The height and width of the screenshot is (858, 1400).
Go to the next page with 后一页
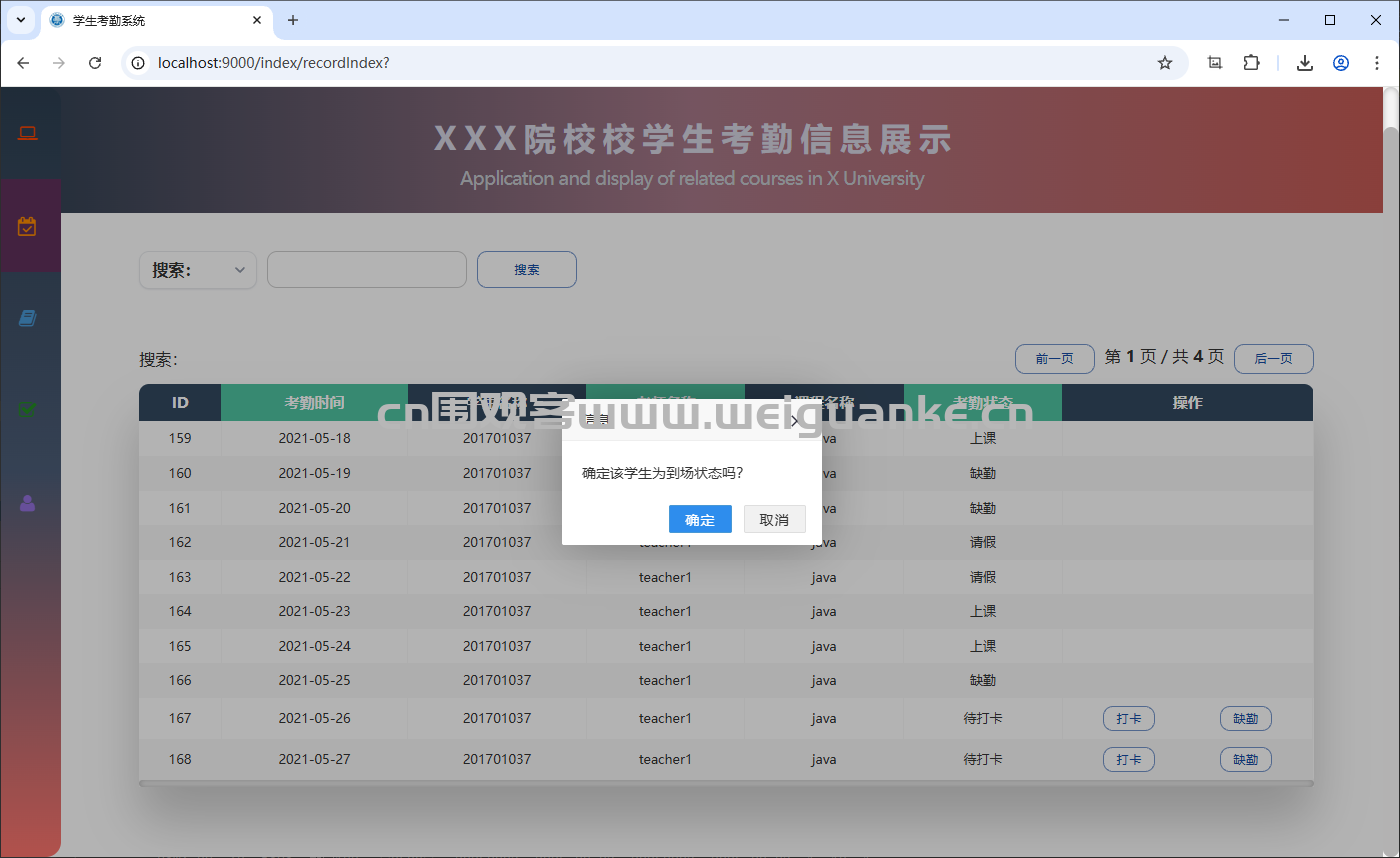point(1273,358)
